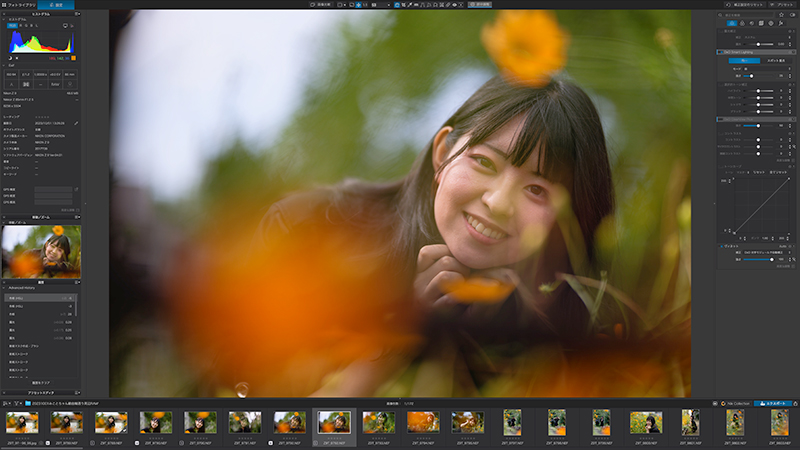Image resolution: width=800 pixels, height=450 pixels.
Task: Click the 1:1 zoom icon in toolbar
Action: point(365,5)
